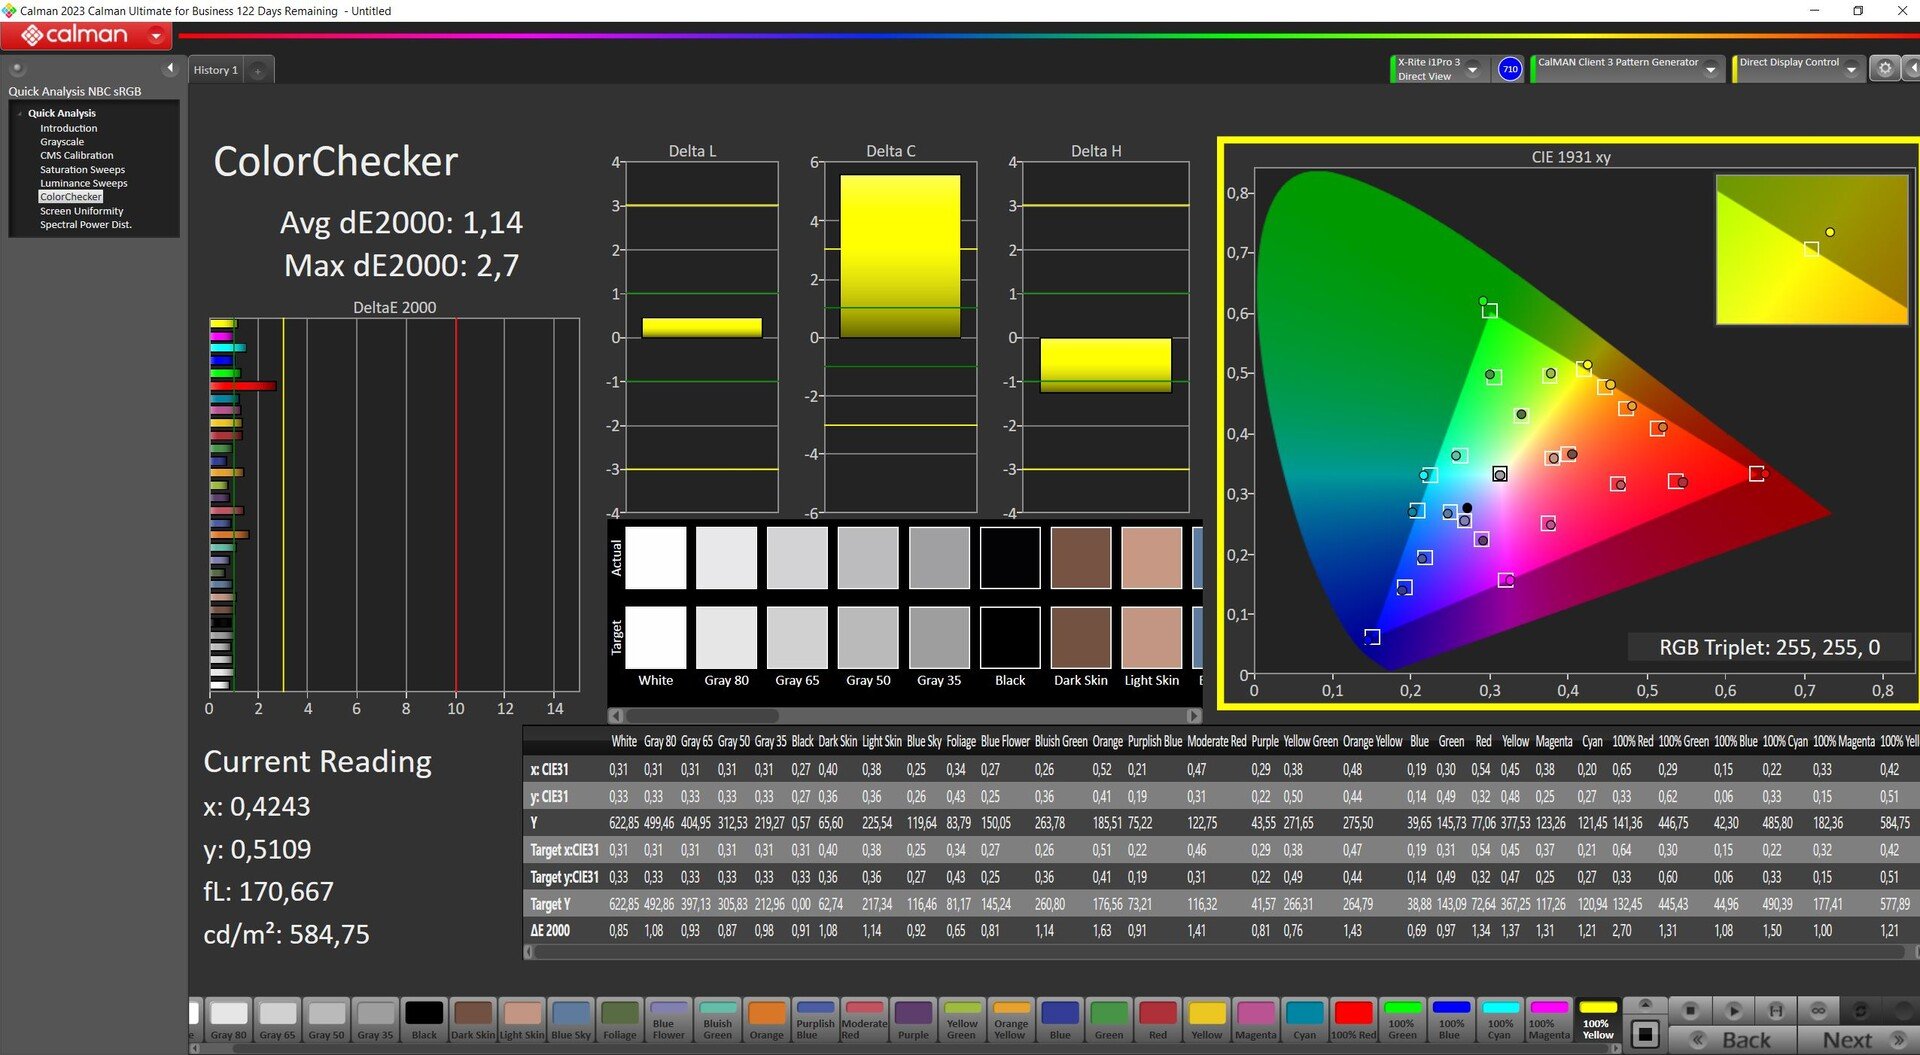Expand the pattern window up arrow
The width and height of the screenshot is (1920, 1055).
[x=1645, y=1004]
